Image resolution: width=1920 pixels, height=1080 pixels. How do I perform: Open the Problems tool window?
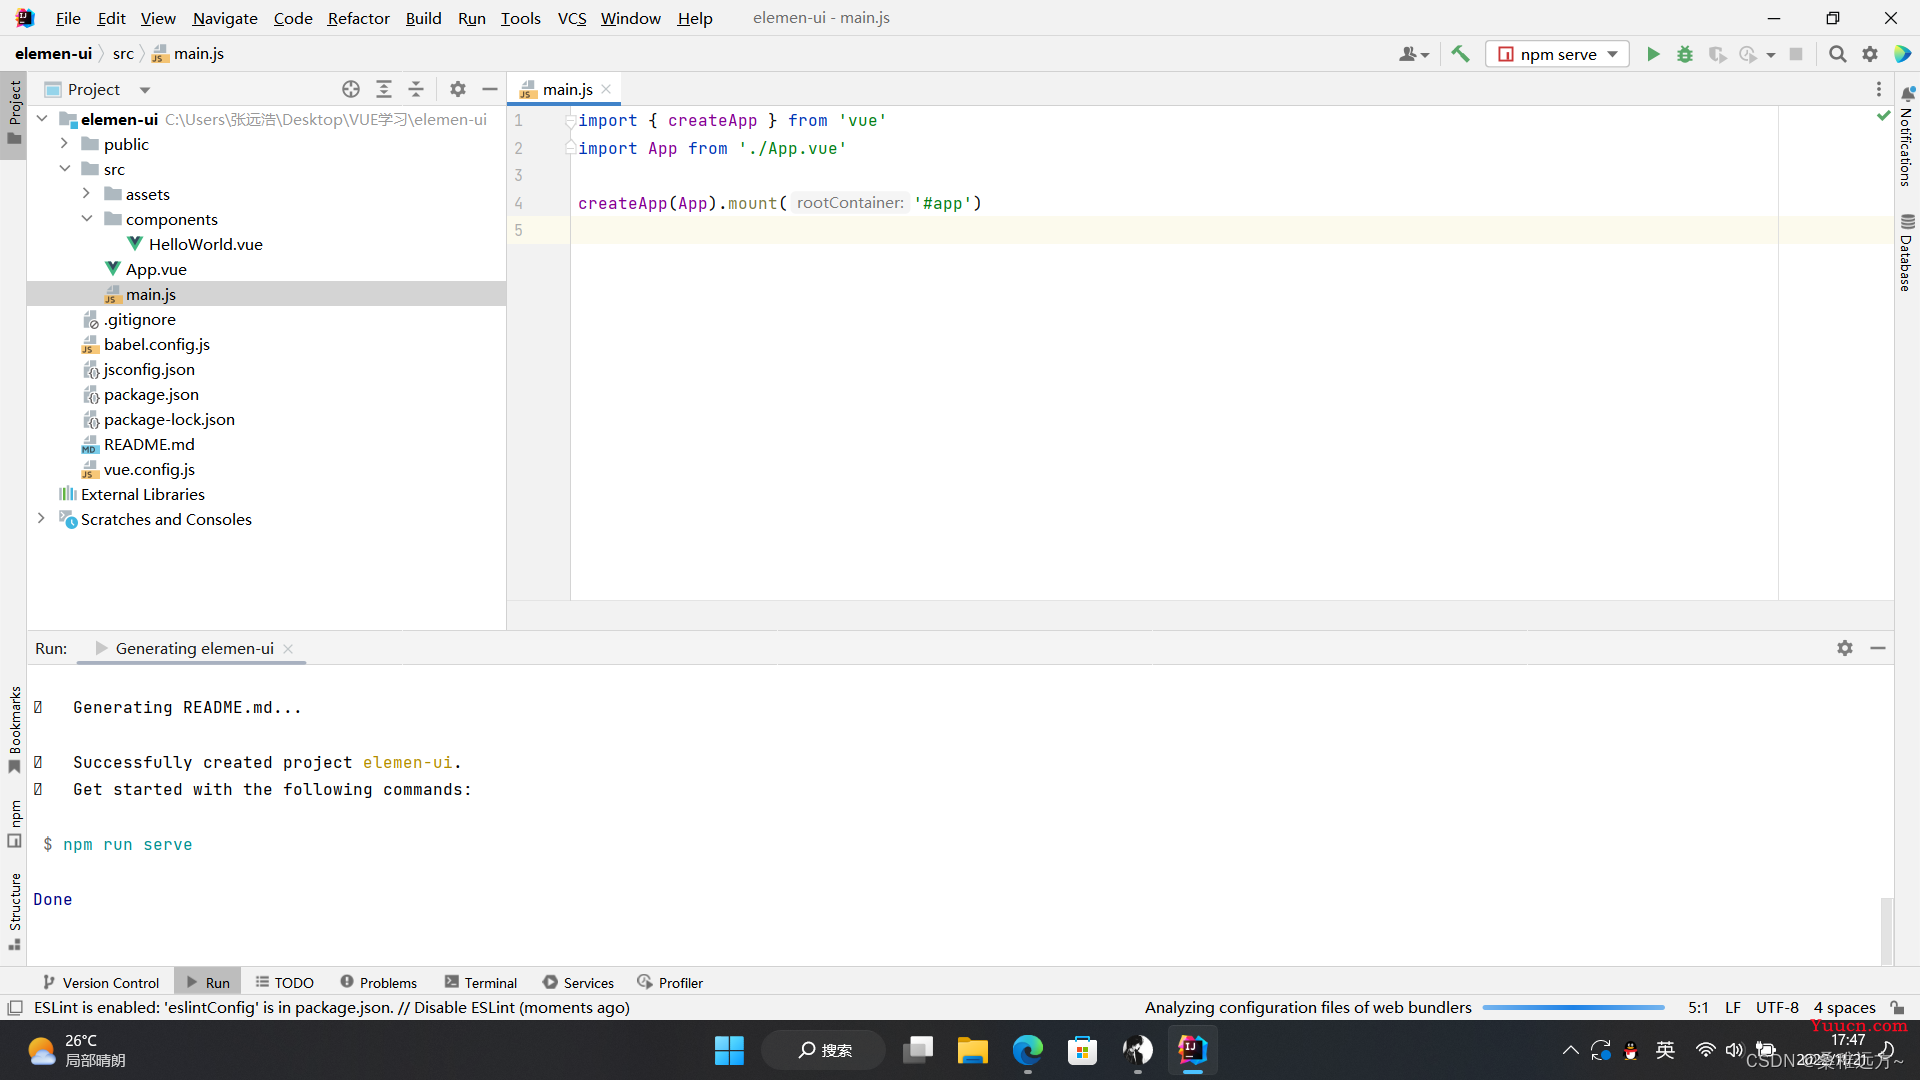378,982
